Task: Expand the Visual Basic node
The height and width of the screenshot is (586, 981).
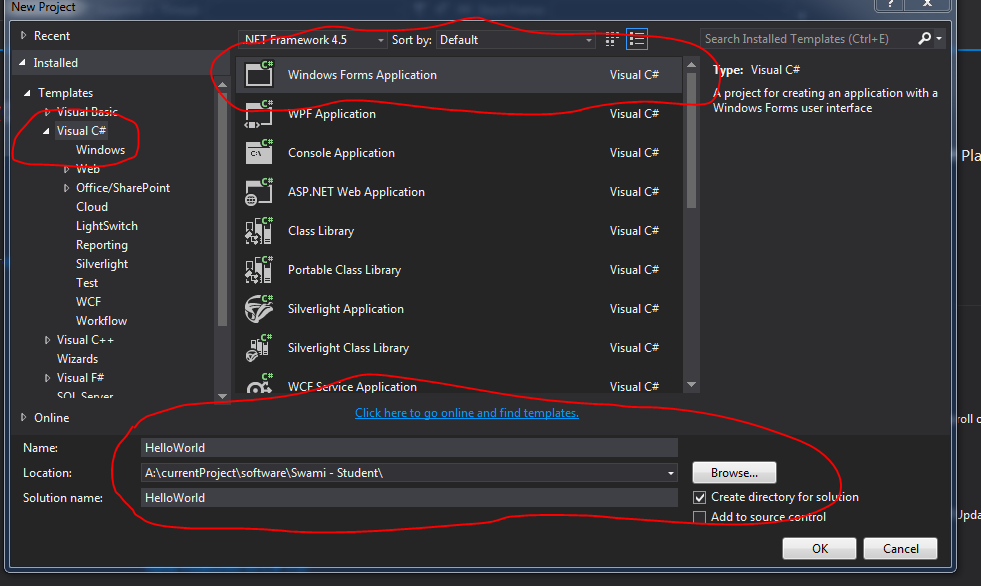Action: tap(48, 112)
